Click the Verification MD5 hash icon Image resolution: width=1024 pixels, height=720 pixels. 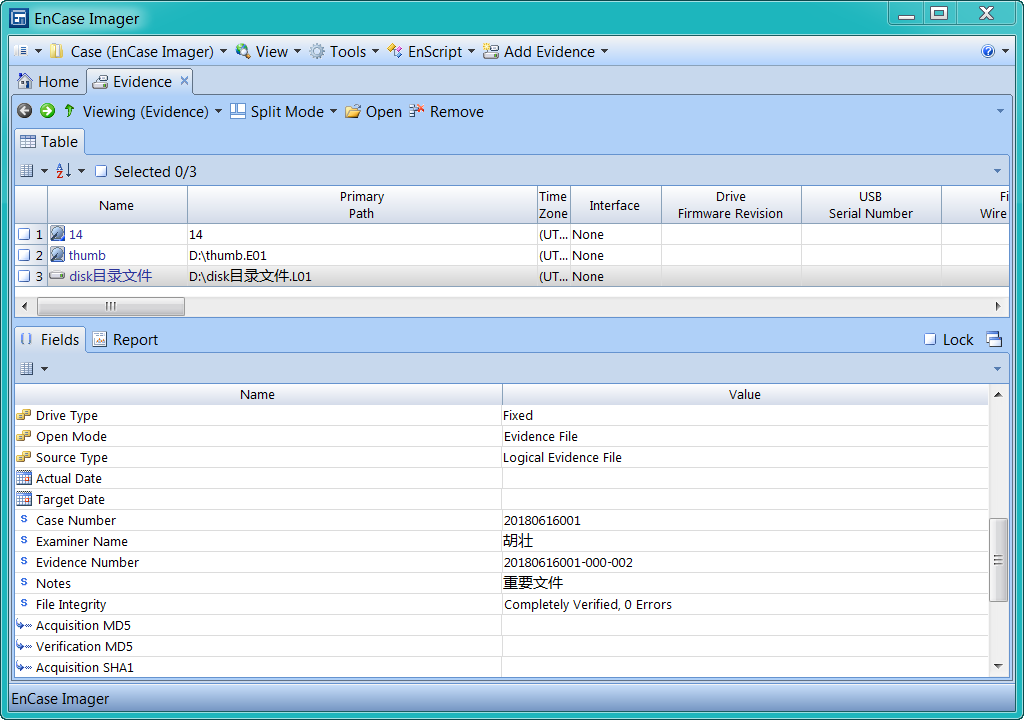click(x=24, y=646)
